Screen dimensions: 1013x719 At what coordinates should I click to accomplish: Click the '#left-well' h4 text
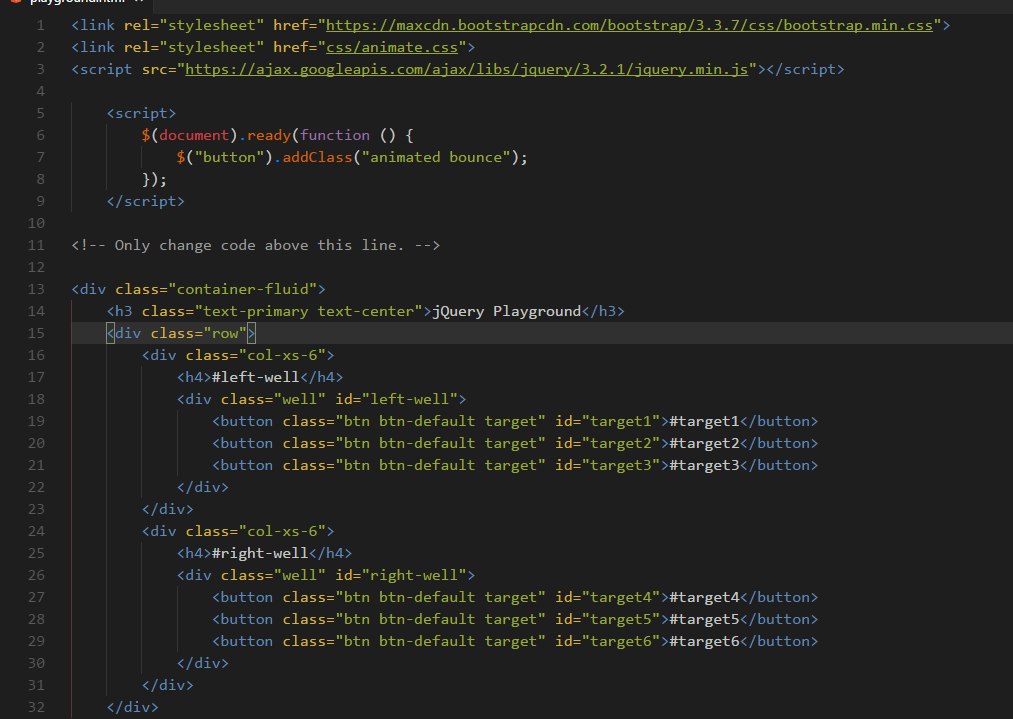256,377
